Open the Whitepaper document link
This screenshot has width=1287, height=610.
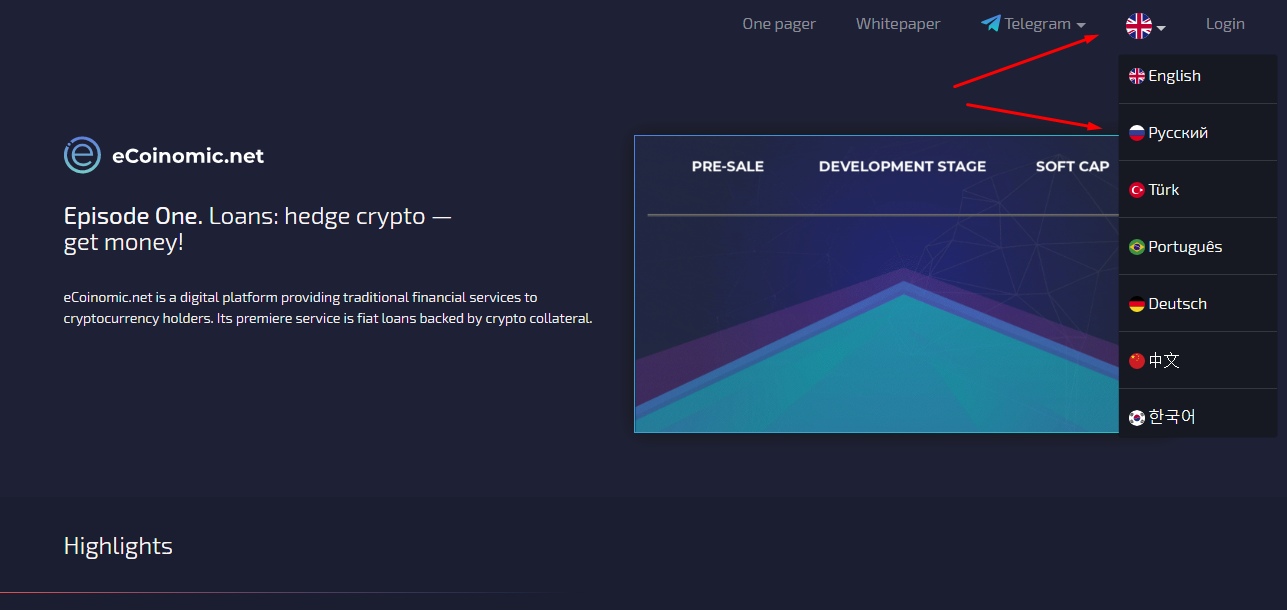(897, 24)
